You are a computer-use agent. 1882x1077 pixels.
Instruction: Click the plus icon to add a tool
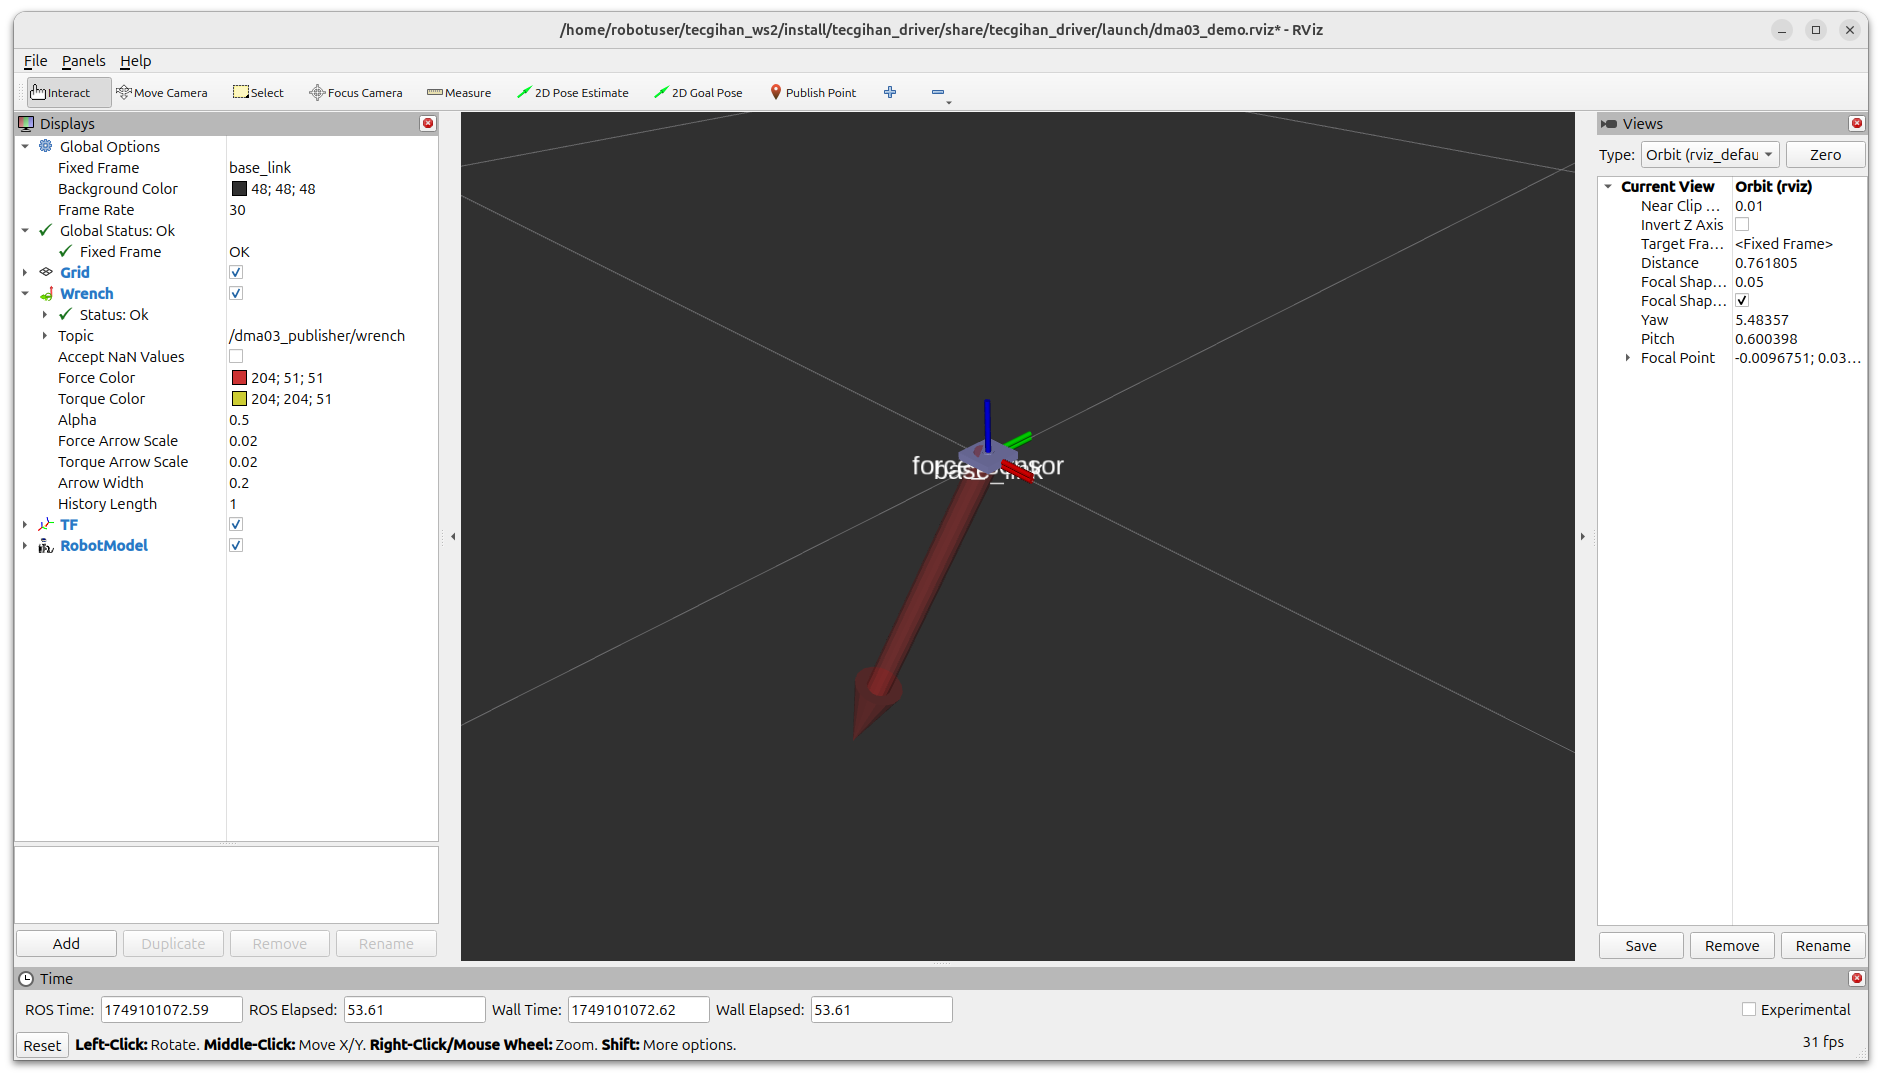click(x=889, y=92)
